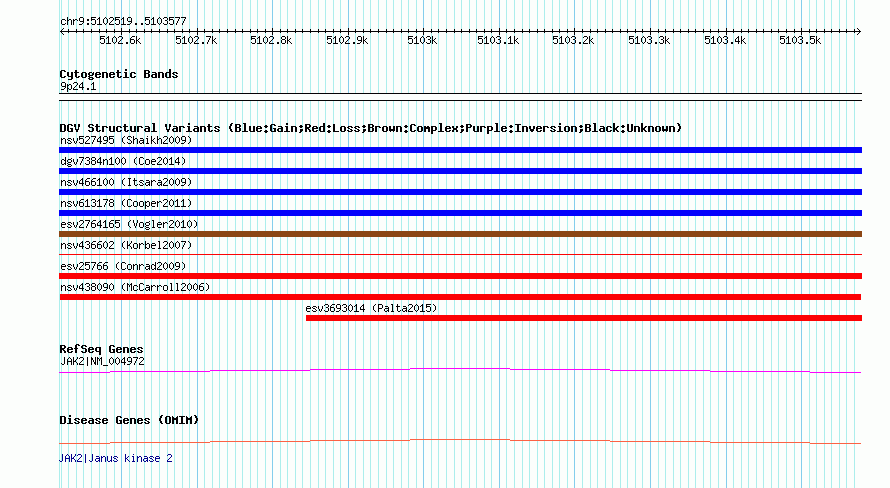Click the esv3693014 (Palta2015) label
Viewport: 890px width, 488px height.
click(x=371, y=308)
